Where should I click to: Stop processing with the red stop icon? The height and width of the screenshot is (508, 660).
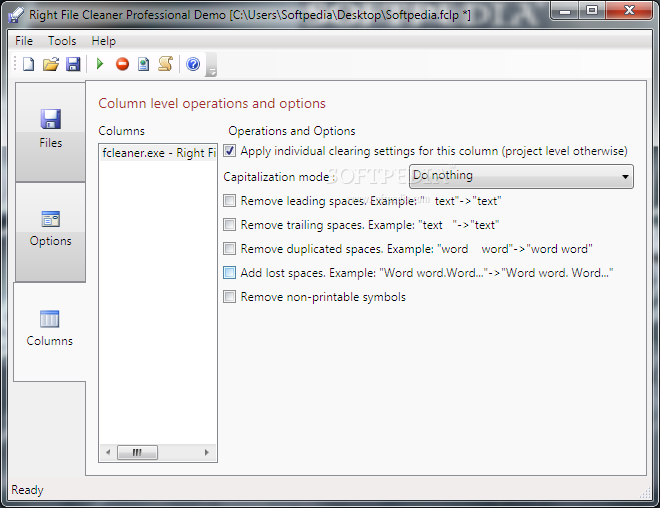[x=122, y=64]
